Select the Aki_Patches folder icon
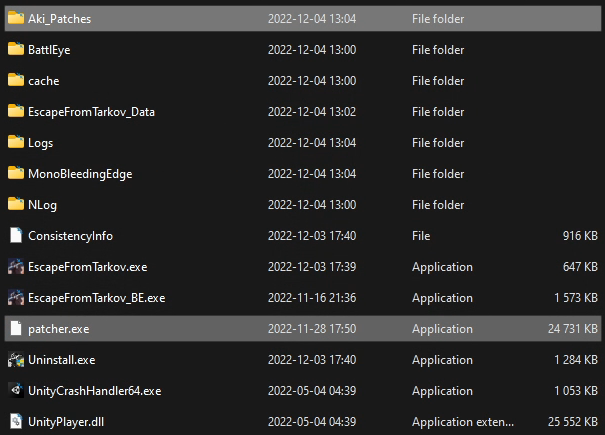The width and height of the screenshot is (605, 435). tap(16, 18)
